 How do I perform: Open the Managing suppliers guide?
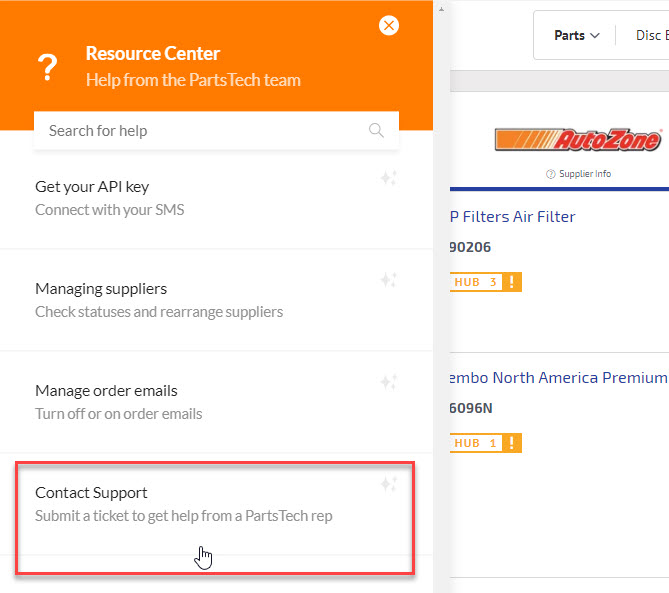point(216,300)
